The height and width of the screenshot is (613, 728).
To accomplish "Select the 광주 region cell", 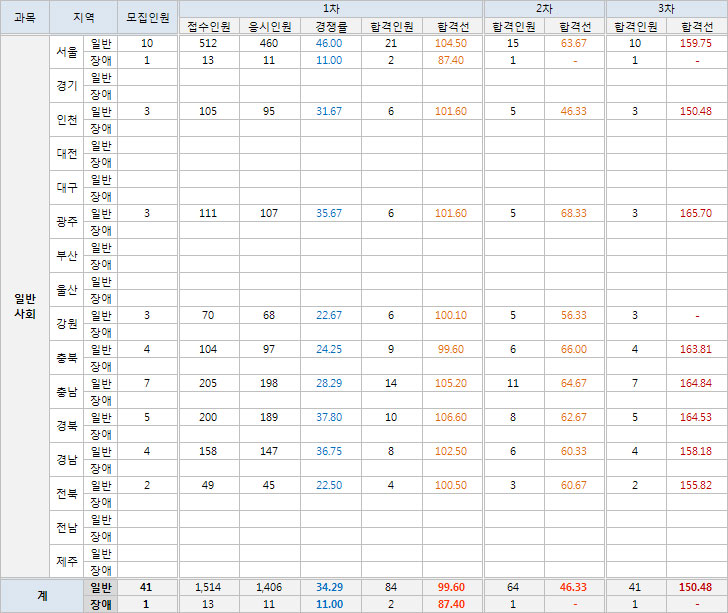I will [x=67, y=222].
